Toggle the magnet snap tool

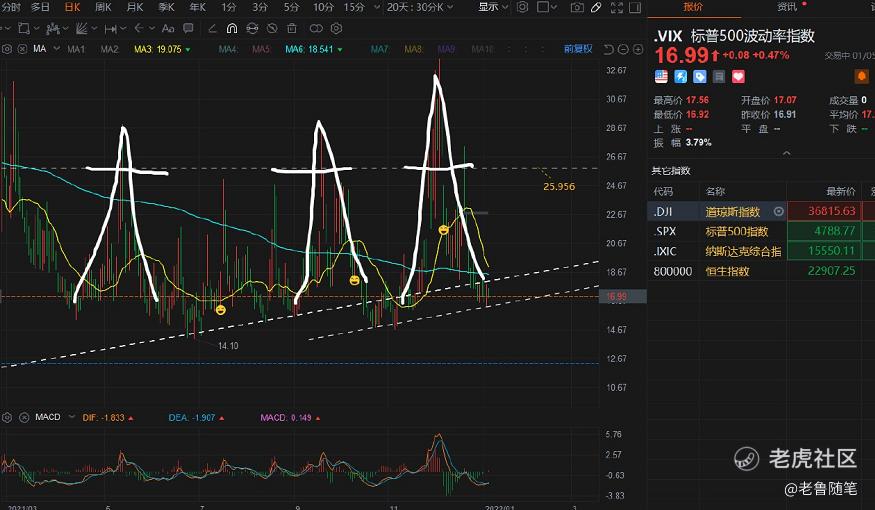(232, 28)
